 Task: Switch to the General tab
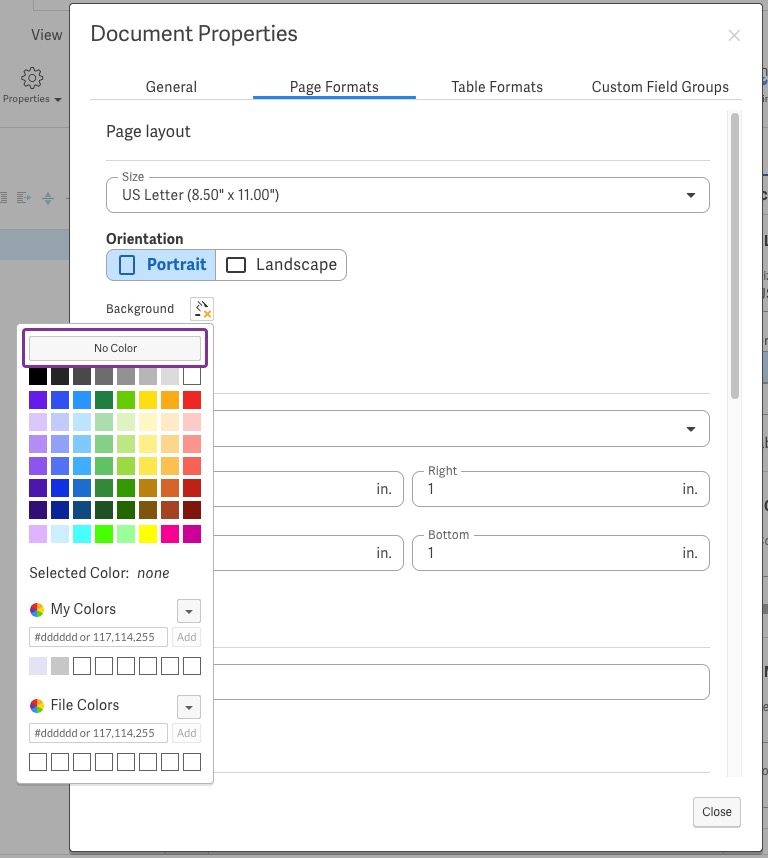[171, 87]
